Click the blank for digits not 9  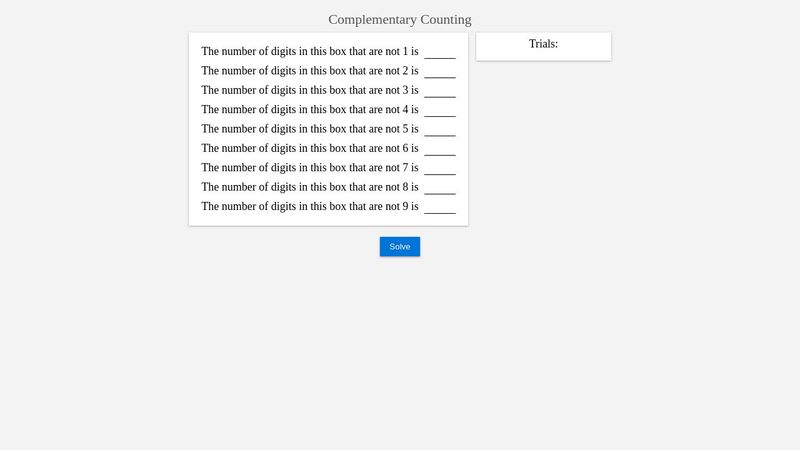(x=440, y=207)
